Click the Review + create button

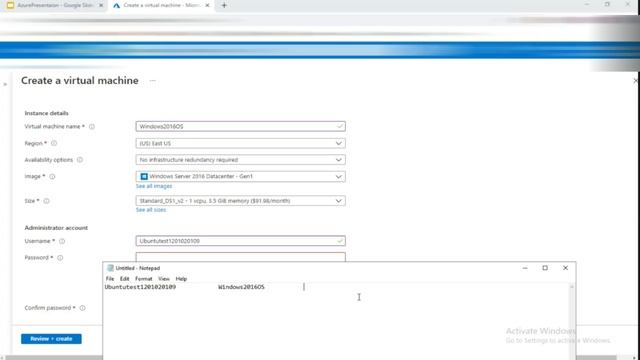[51, 339]
